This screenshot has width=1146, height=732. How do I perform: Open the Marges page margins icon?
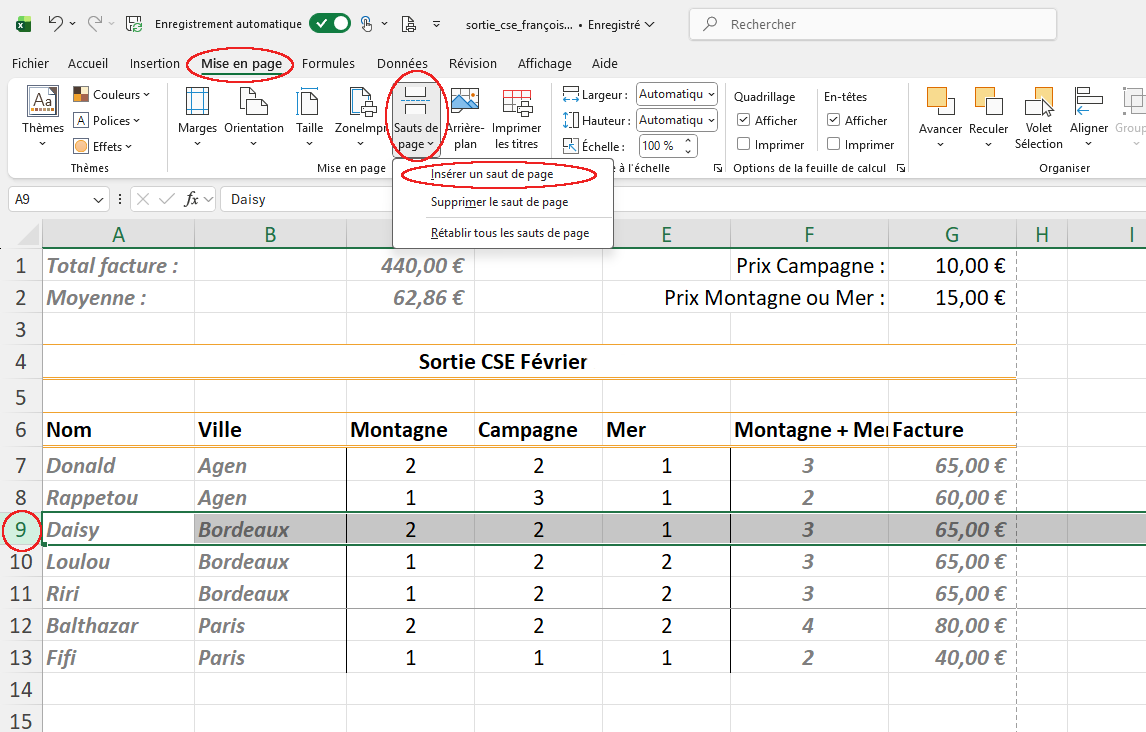click(197, 104)
